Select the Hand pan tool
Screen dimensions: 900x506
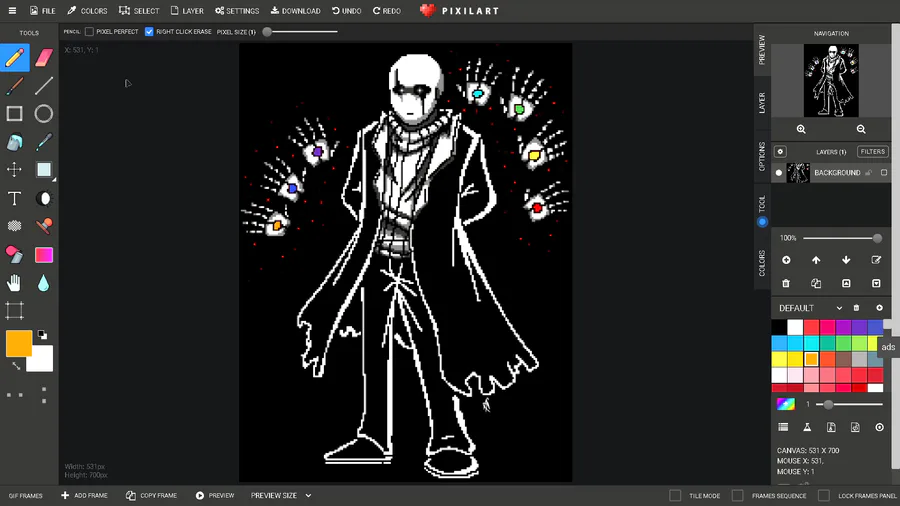[15, 282]
